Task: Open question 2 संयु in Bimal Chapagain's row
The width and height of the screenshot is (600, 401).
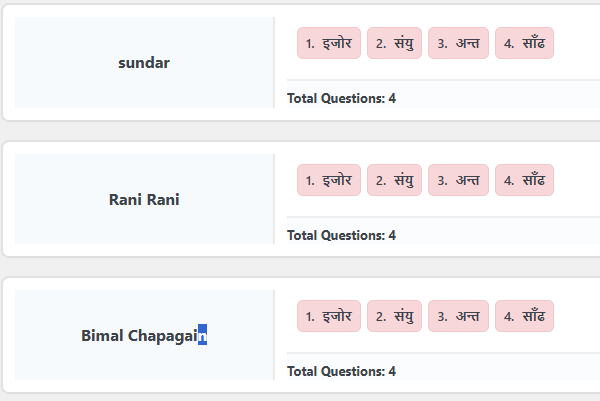Action: tap(395, 316)
